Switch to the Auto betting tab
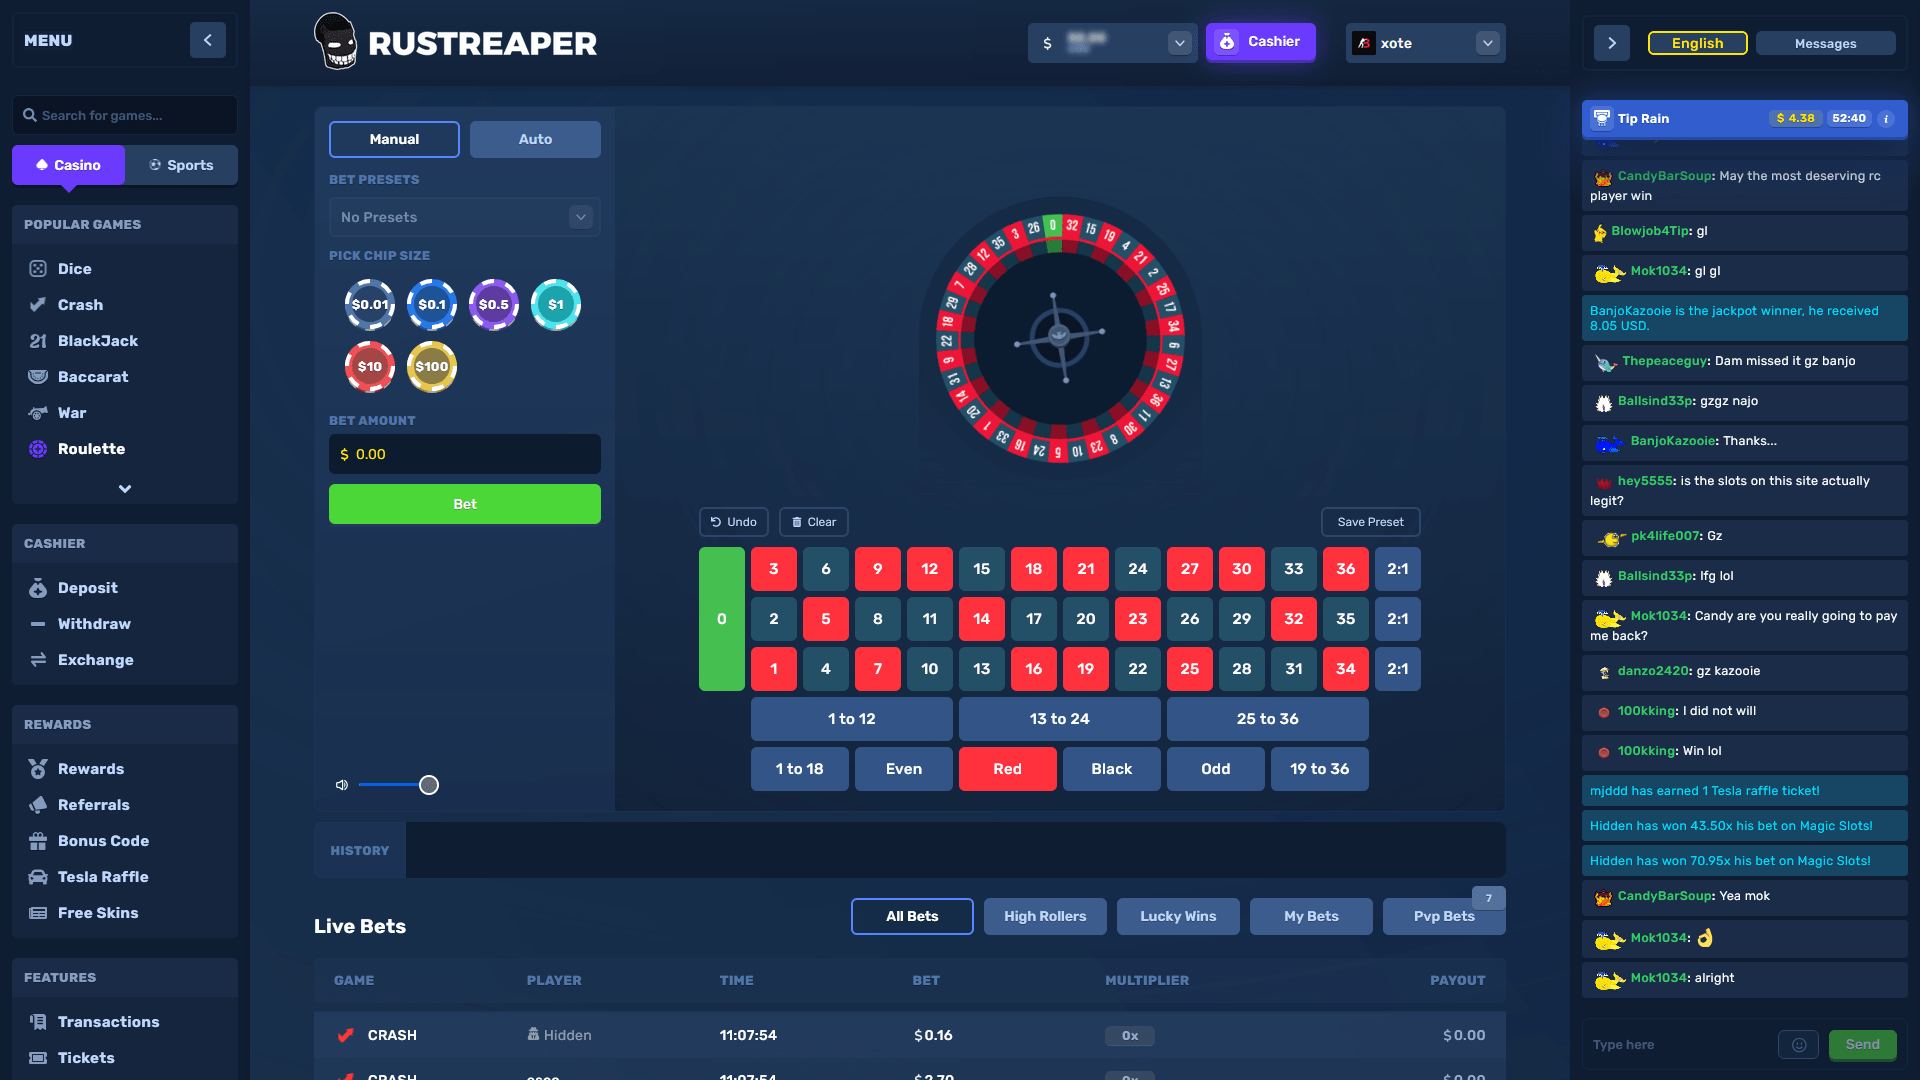This screenshot has height=1080, width=1920. click(535, 138)
